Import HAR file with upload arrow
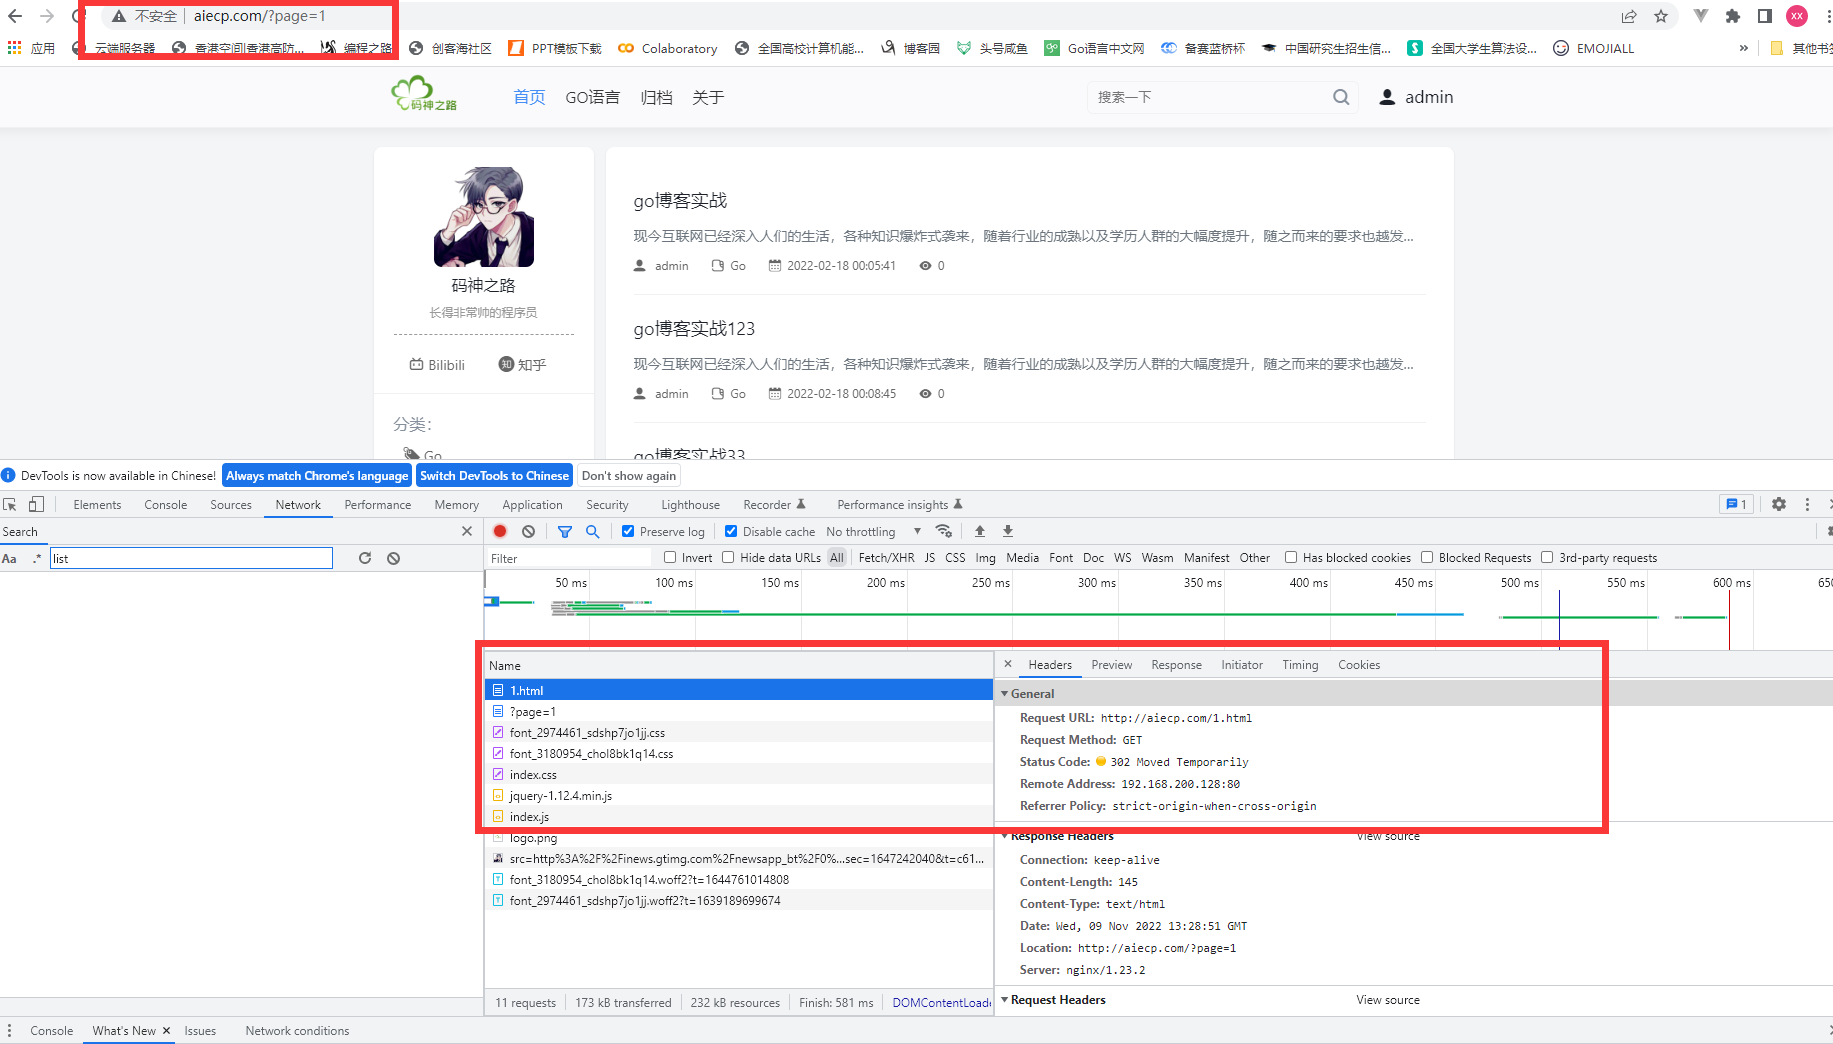This screenshot has width=1833, height=1044. (x=980, y=531)
